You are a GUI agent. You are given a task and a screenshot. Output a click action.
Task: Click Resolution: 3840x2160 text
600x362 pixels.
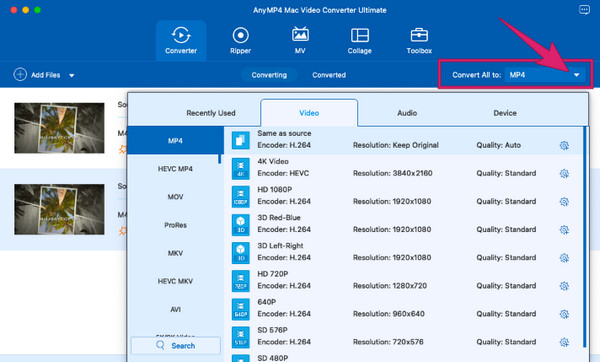coord(393,173)
